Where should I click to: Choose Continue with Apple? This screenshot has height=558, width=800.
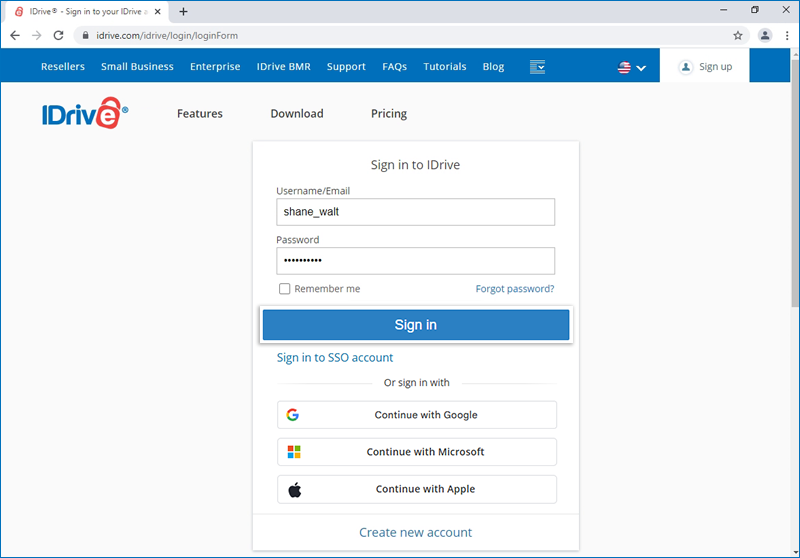[x=417, y=490]
